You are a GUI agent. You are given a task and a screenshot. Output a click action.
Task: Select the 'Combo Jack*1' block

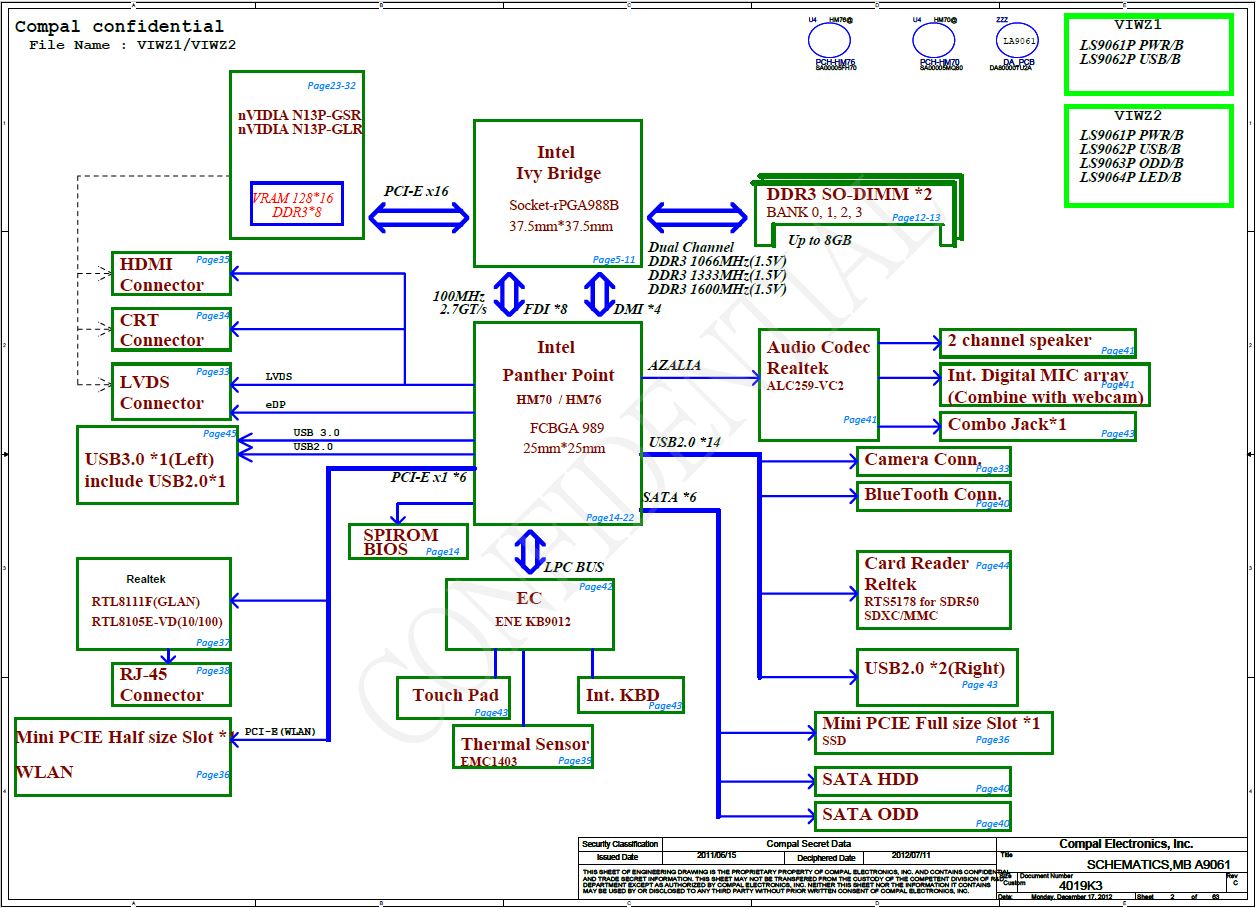tap(1038, 426)
